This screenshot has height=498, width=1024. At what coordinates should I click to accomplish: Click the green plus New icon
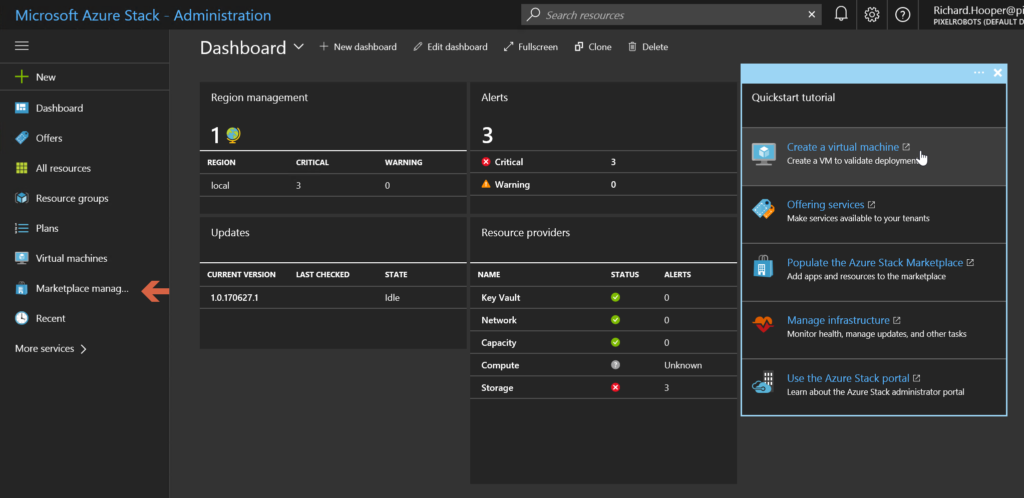tap(22, 77)
